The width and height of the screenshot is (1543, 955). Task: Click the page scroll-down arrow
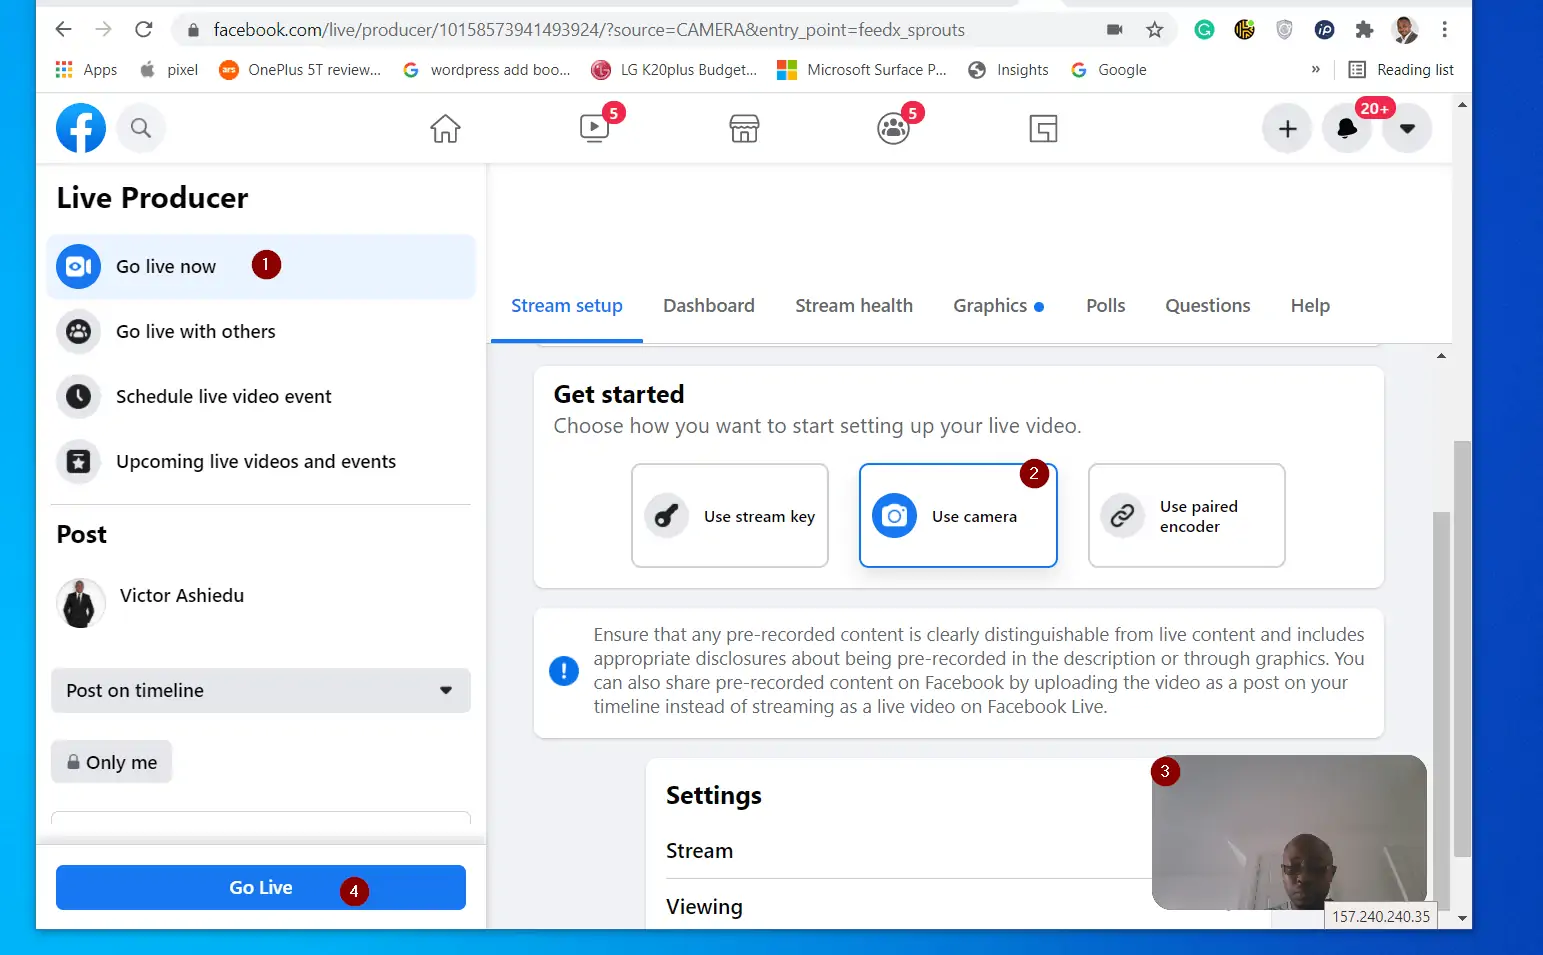pos(1462,918)
